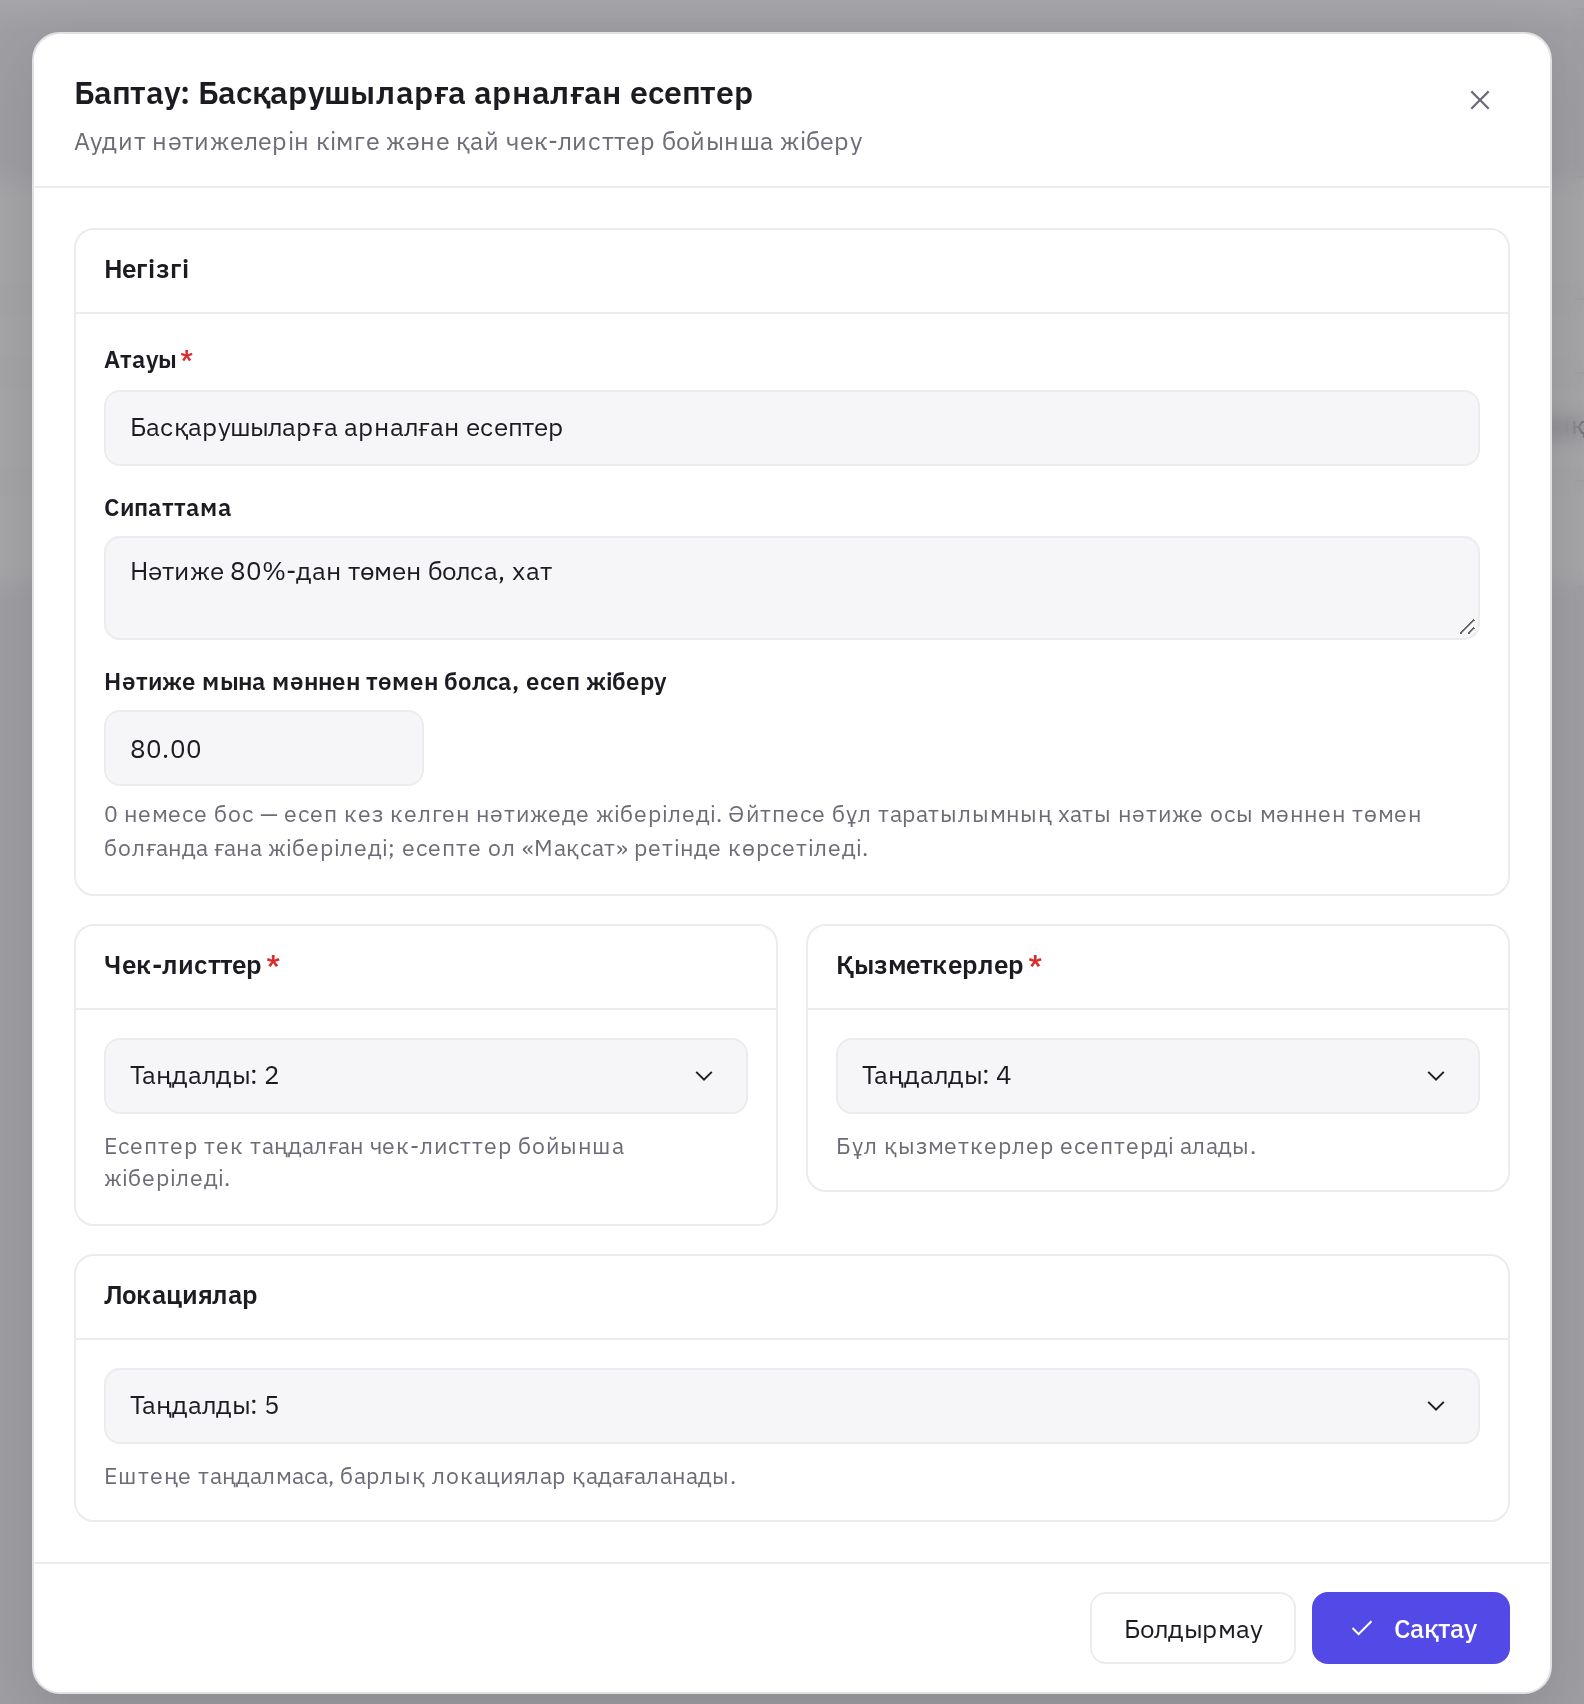Click the Қызметкерлер section title
Image resolution: width=1584 pixels, height=1704 pixels.
tap(929, 965)
